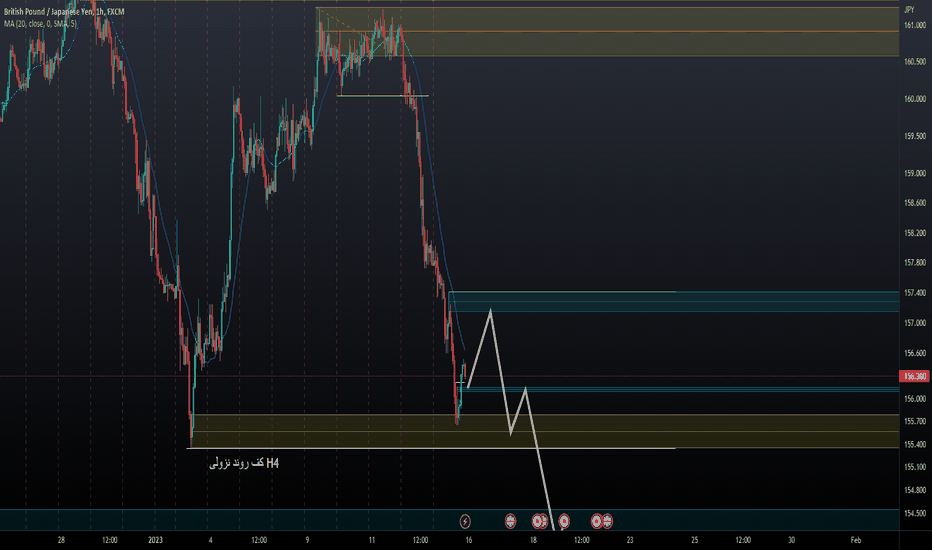
Task: Click the Feb label on the time axis
Action: pyautogui.click(x=855, y=540)
